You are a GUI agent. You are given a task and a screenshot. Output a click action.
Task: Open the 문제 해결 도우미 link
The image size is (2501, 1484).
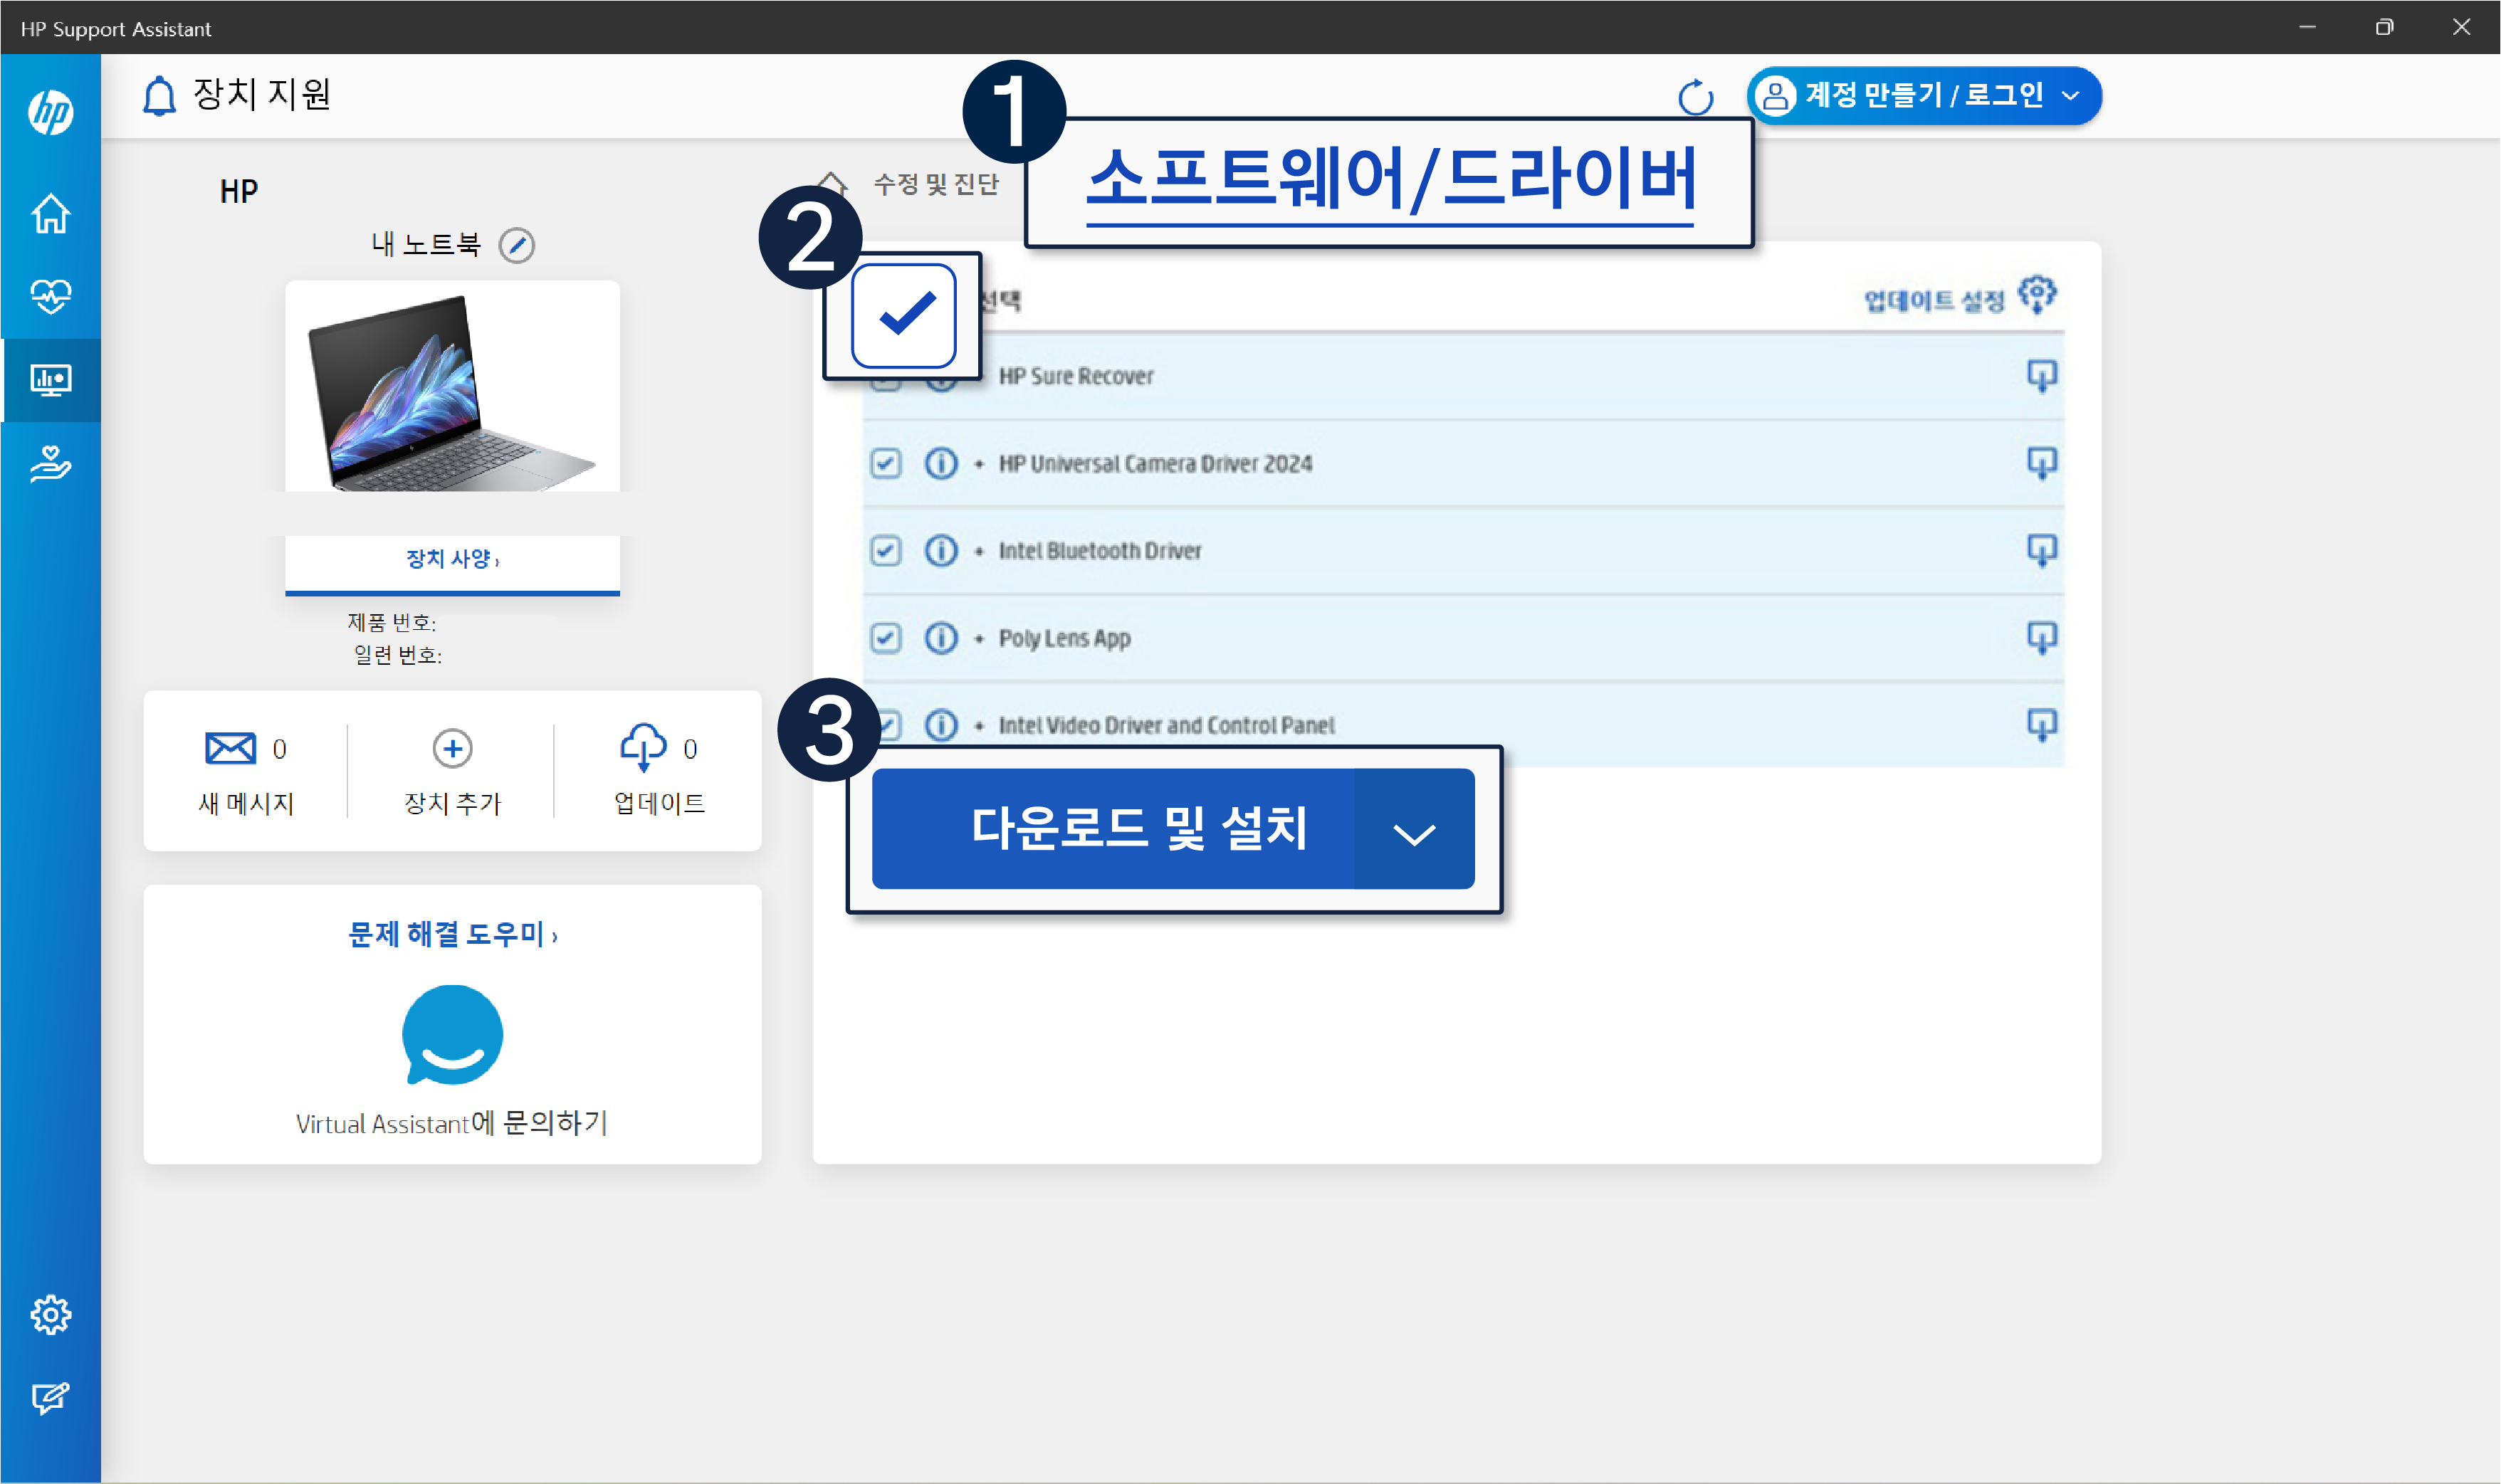coord(451,934)
